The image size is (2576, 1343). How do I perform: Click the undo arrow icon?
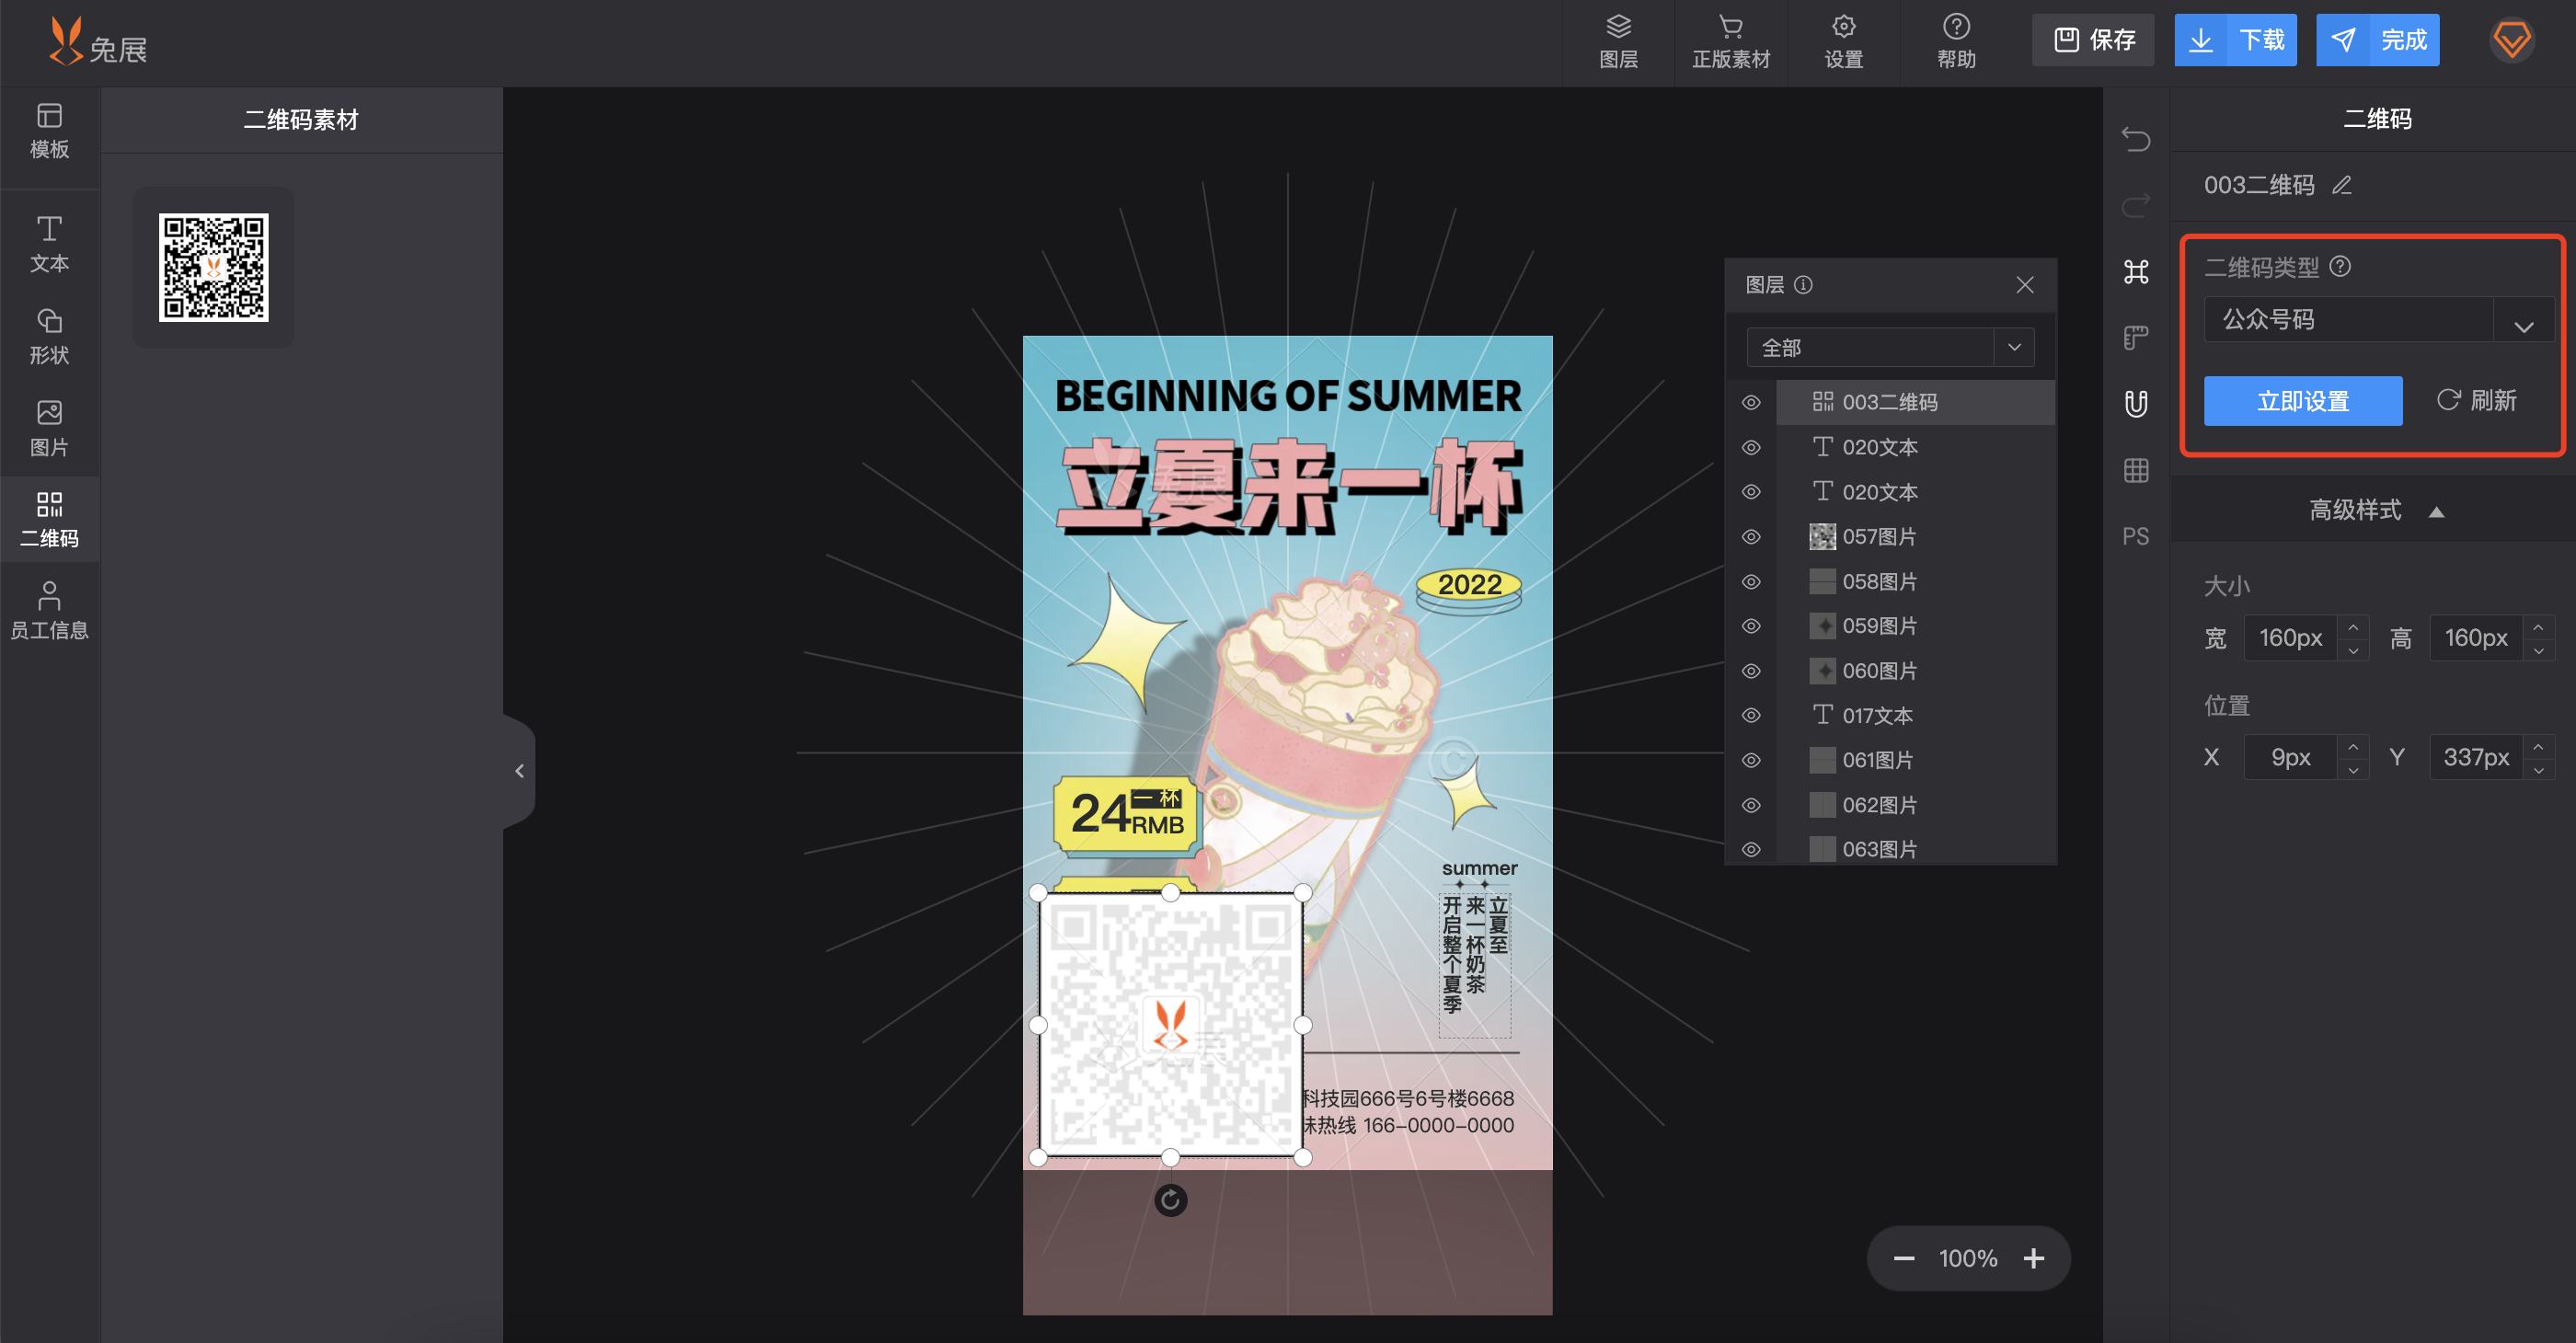click(x=2135, y=139)
